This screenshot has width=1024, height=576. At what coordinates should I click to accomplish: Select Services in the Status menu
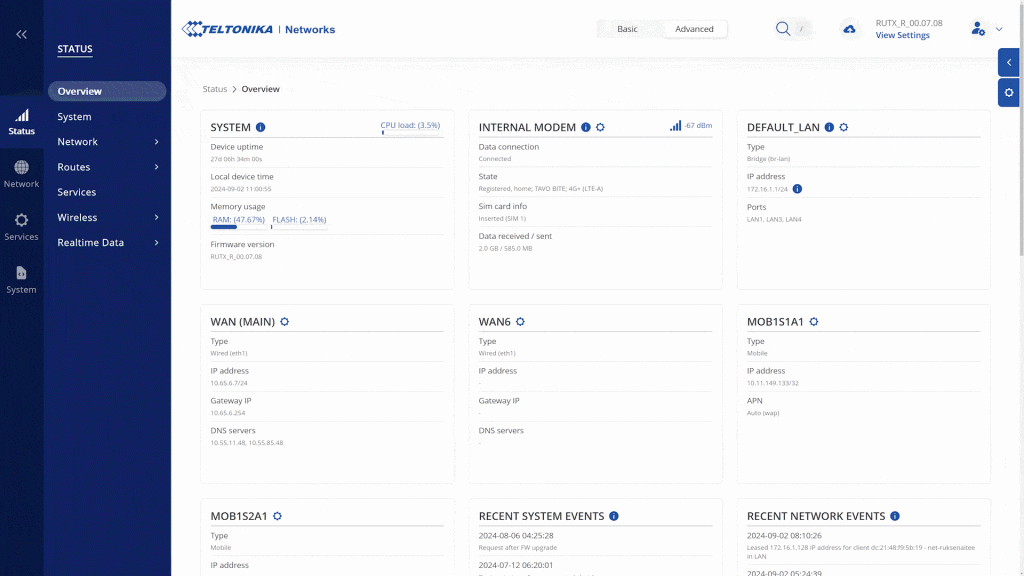pos(77,192)
